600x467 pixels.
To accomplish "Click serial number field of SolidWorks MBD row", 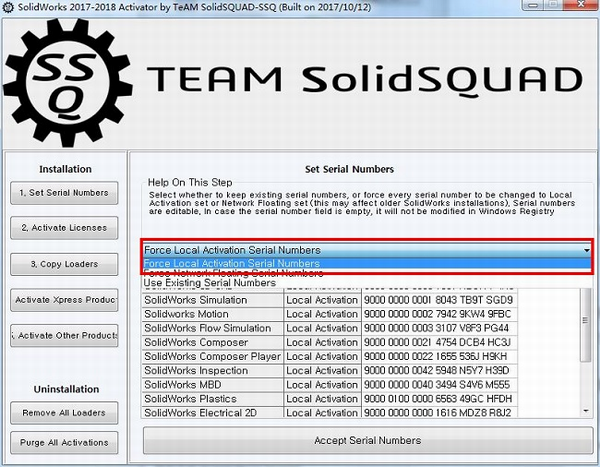I will tap(439, 385).
